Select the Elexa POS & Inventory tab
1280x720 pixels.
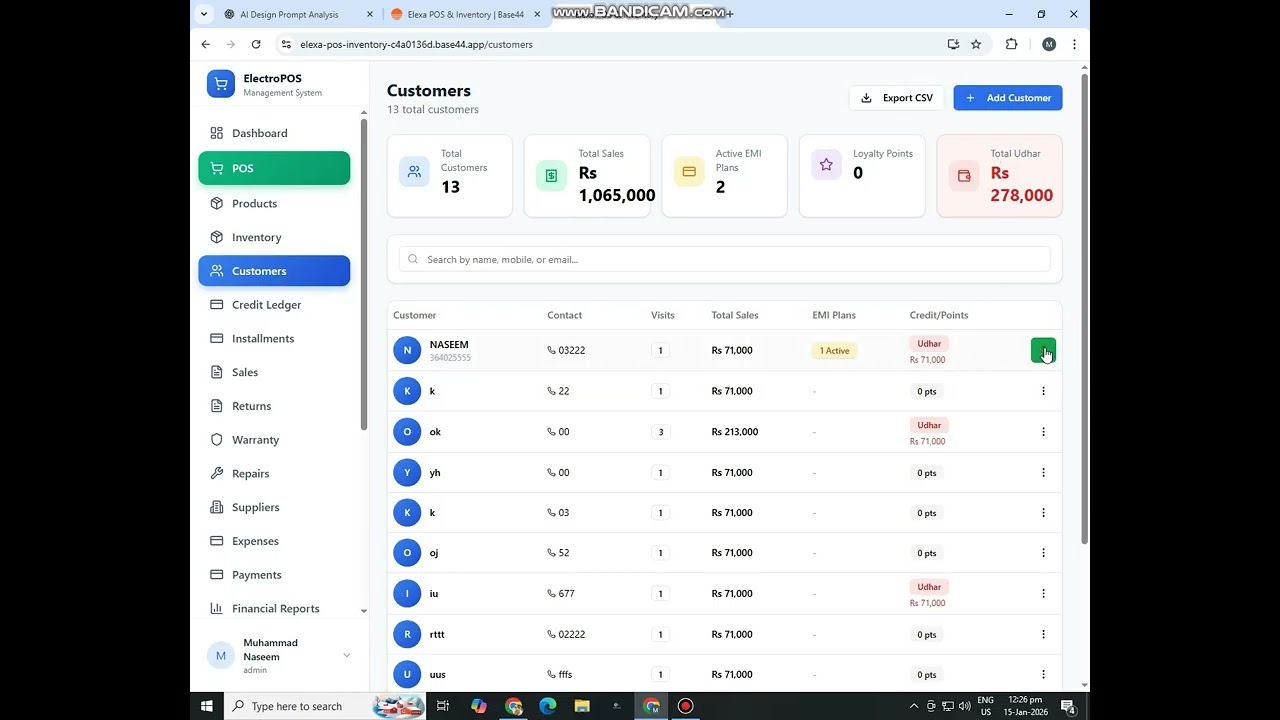tap(465, 14)
